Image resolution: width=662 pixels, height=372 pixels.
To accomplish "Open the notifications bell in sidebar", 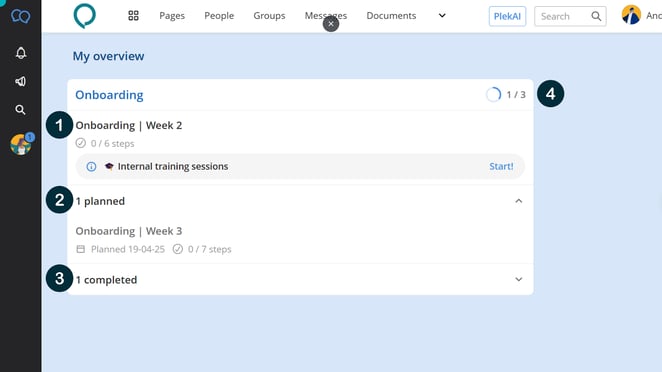I will click(21, 53).
